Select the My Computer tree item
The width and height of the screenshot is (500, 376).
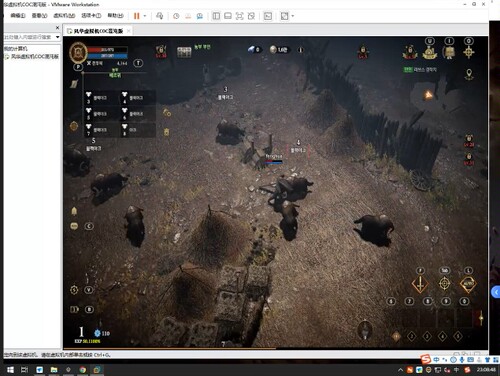(x=16, y=49)
